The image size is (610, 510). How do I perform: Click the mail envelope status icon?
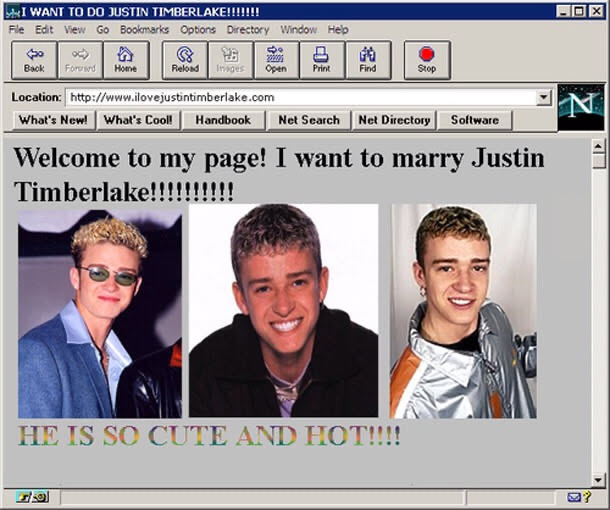tap(574, 497)
